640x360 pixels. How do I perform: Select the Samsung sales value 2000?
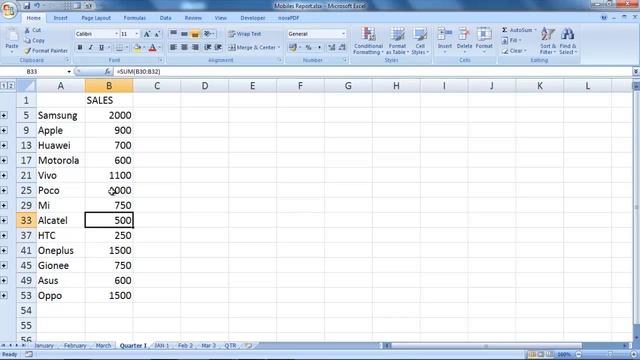[109, 116]
